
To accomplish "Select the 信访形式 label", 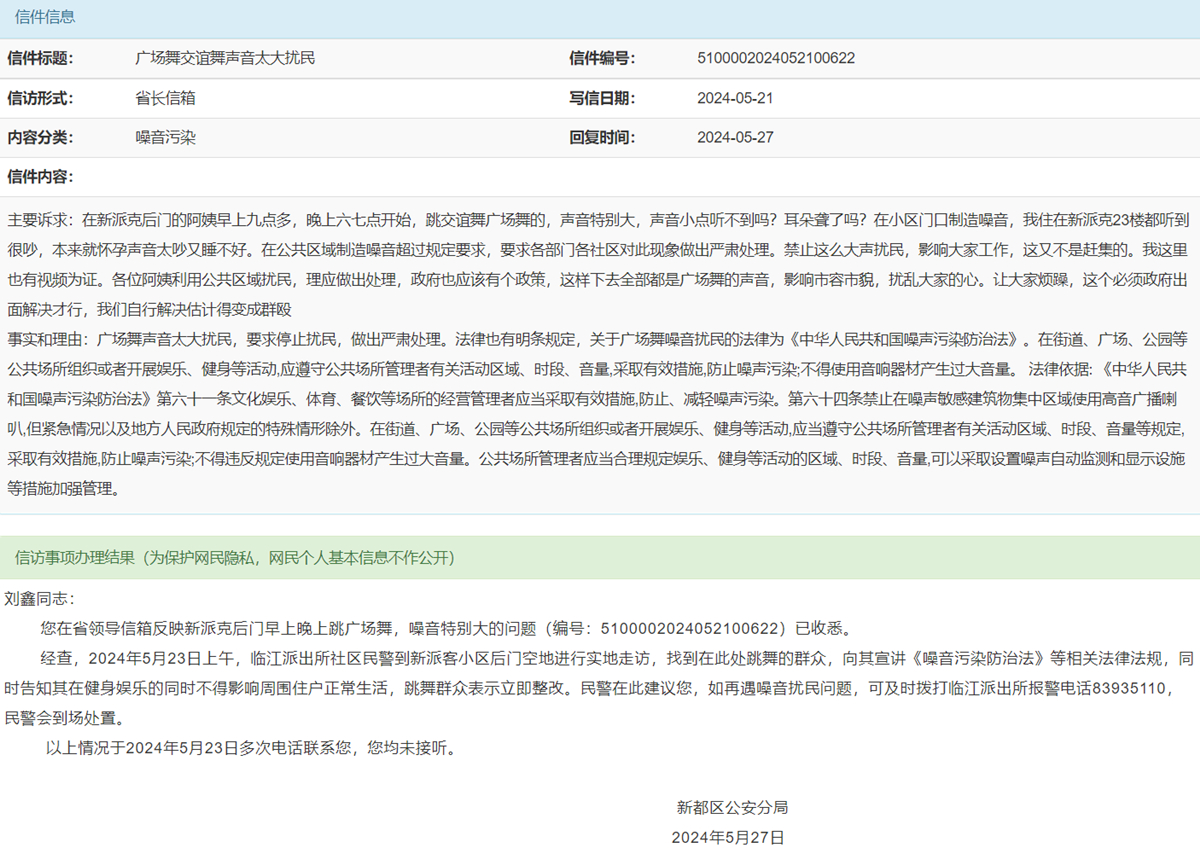I will (x=40, y=98).
